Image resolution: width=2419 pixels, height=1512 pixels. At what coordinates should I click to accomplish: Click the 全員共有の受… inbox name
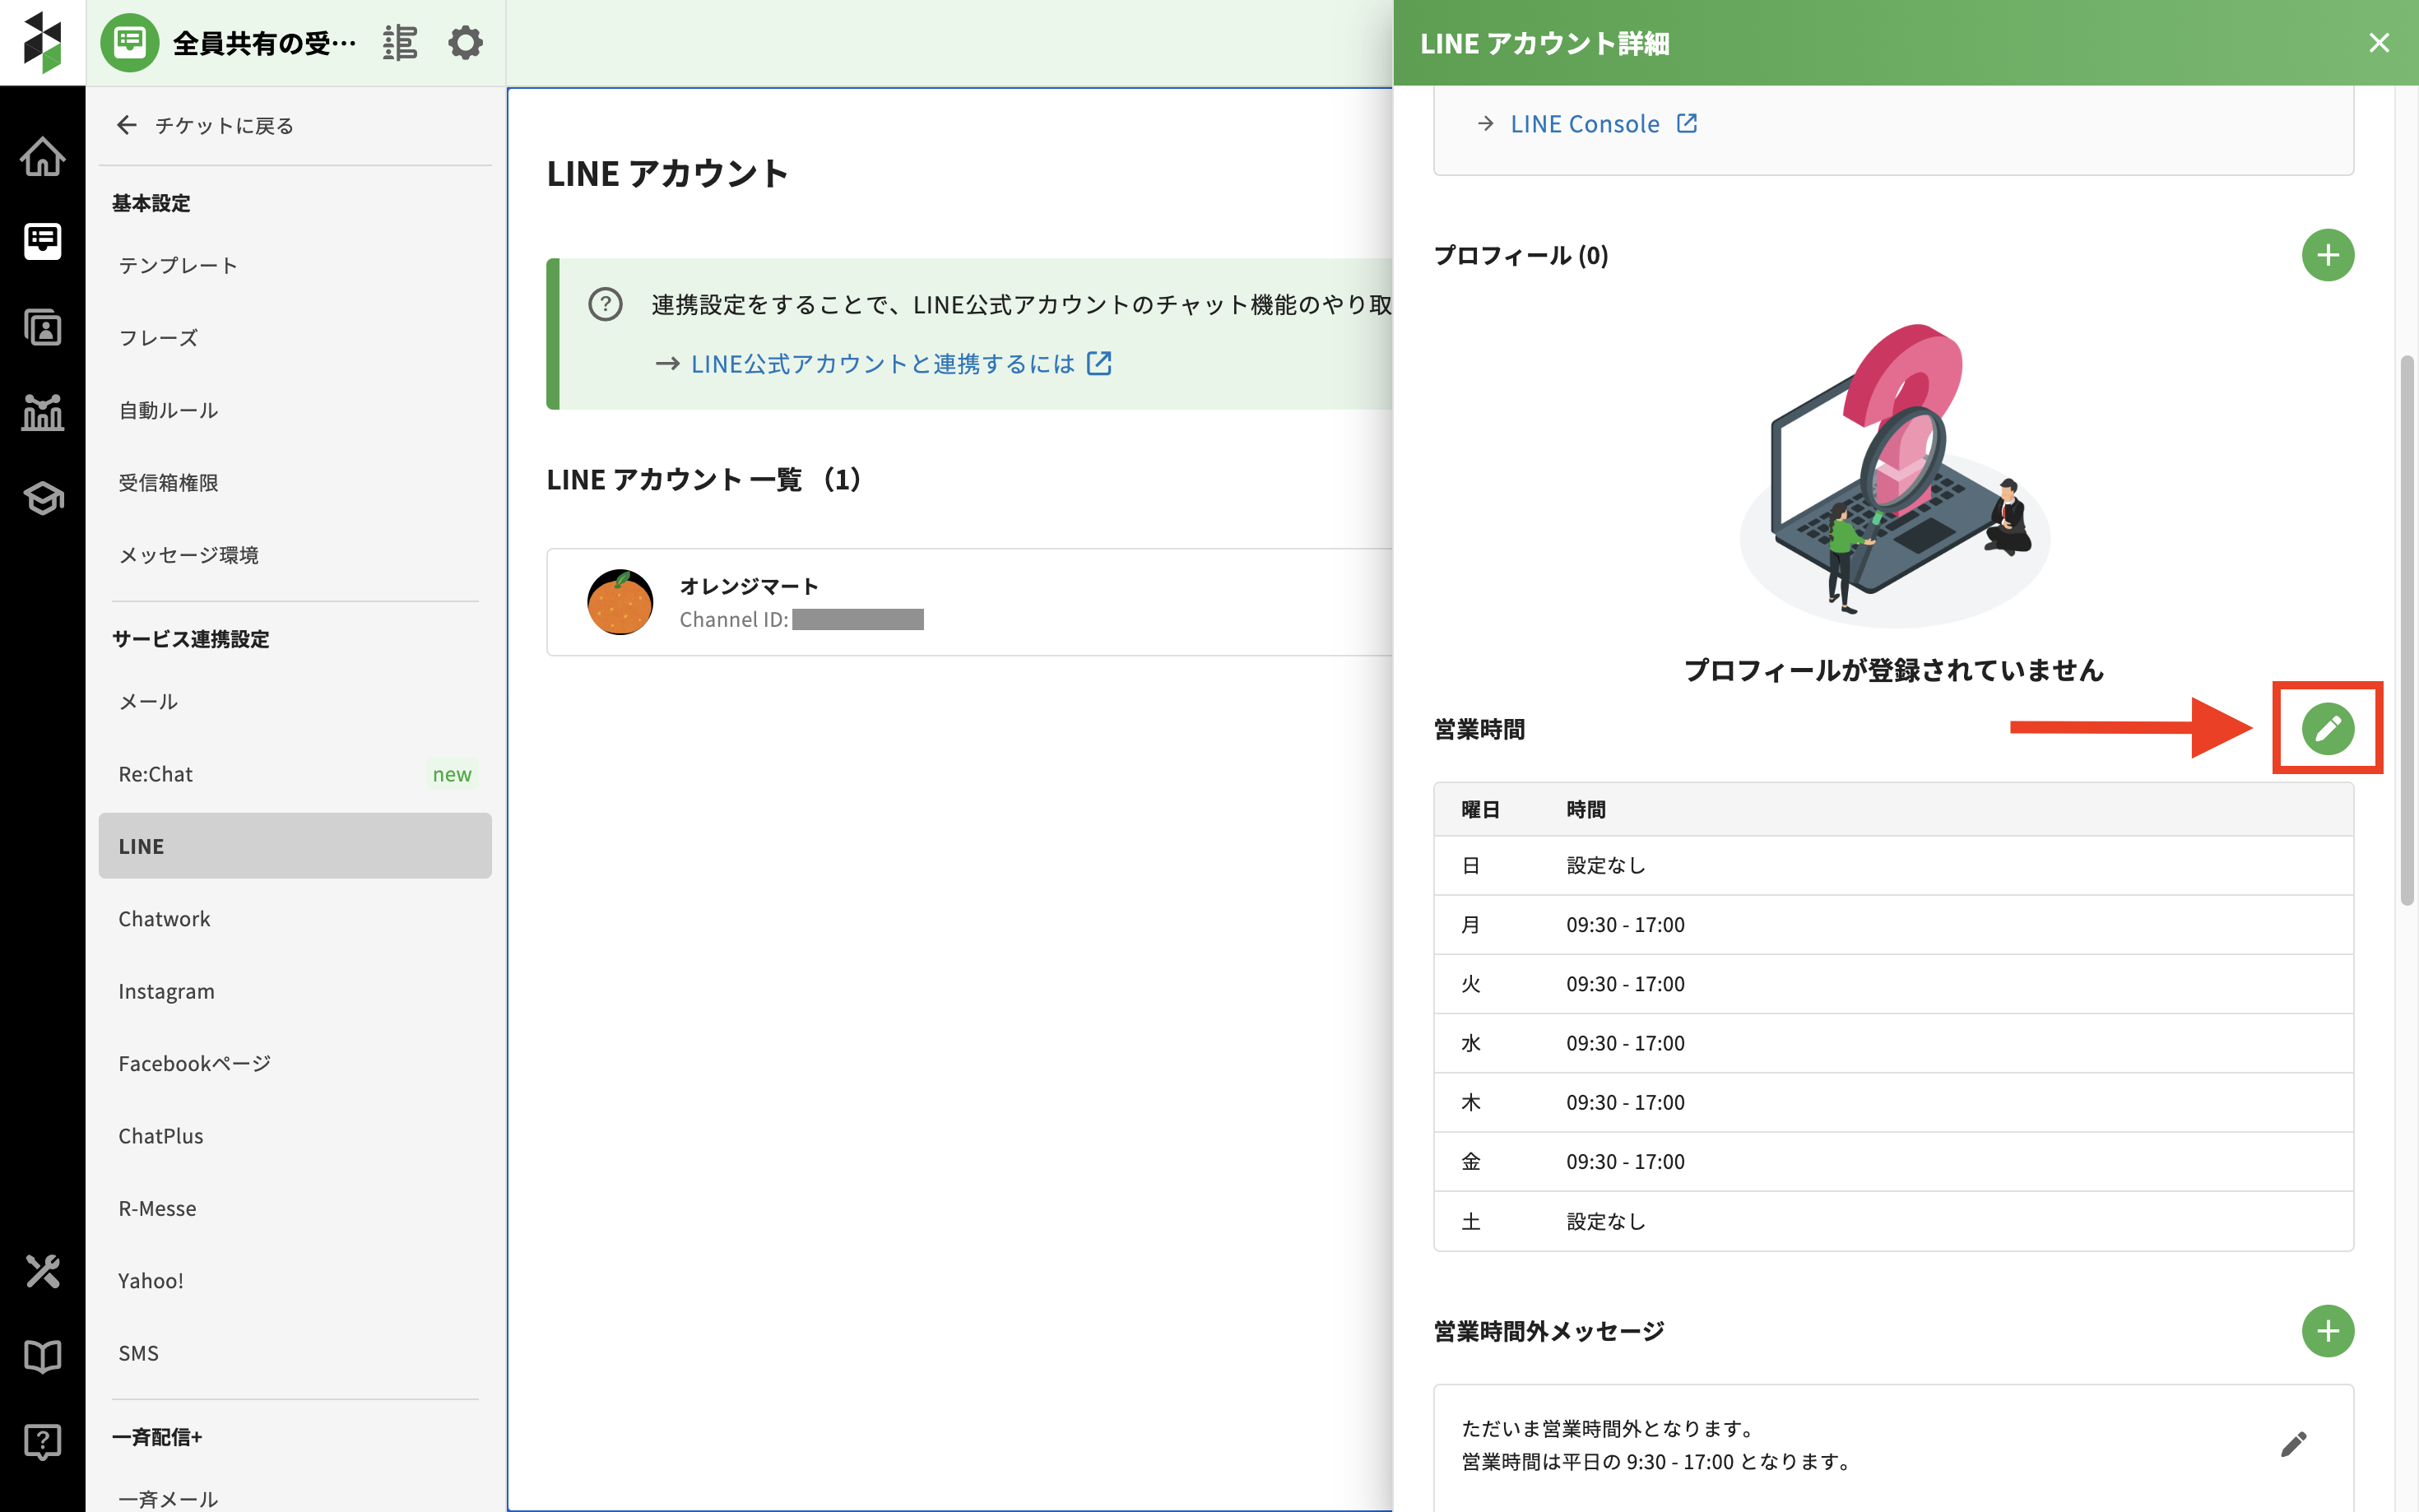tap(264, 43)
